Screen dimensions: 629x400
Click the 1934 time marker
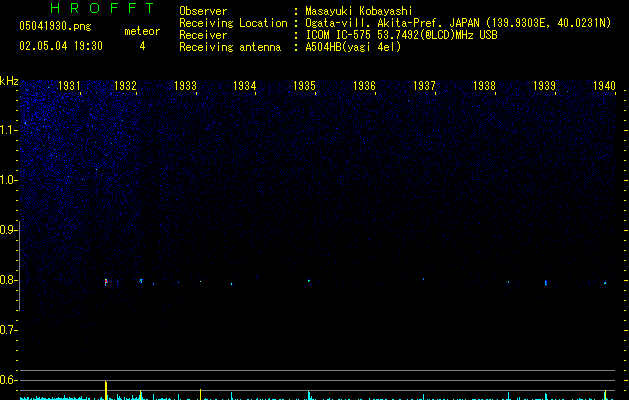click(245, 85)
